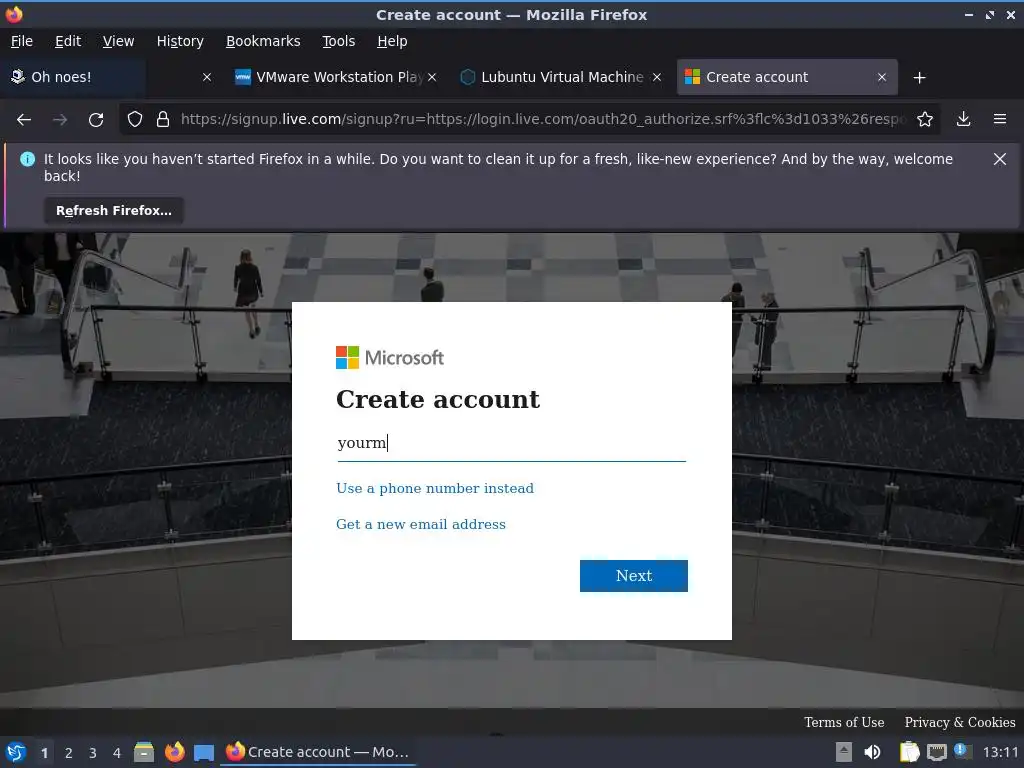Screen dimensions: 1024x768
Task: Switch to workspace 3
Action: tap(93, 753)
